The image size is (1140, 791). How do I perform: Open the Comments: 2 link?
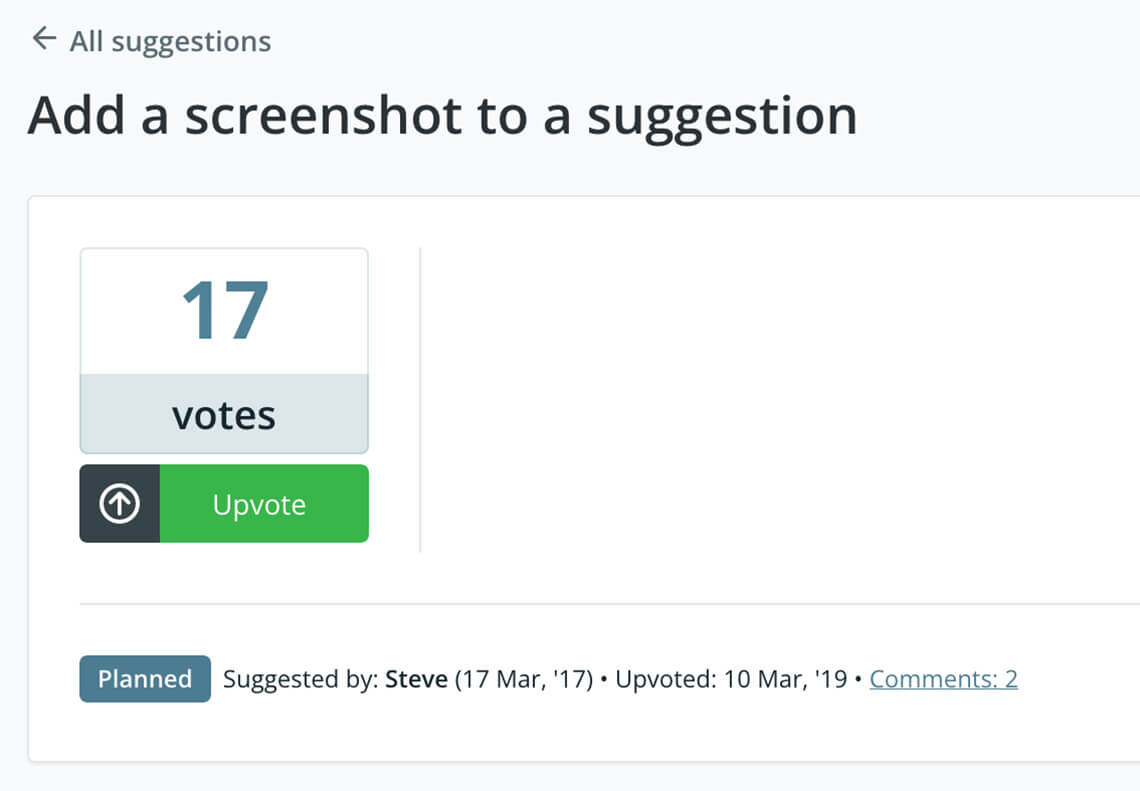(x=943, y=678)
